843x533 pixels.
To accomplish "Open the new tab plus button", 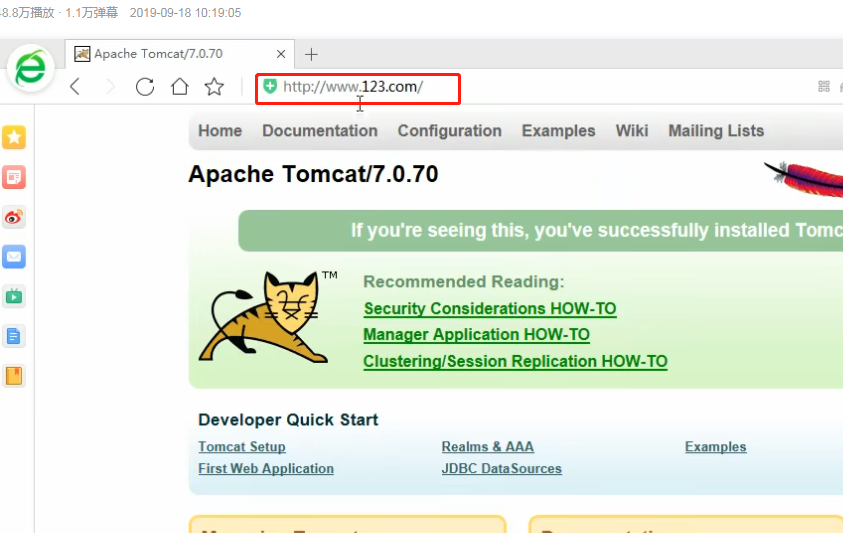I will pyautogui.click(x=311, y=54).
